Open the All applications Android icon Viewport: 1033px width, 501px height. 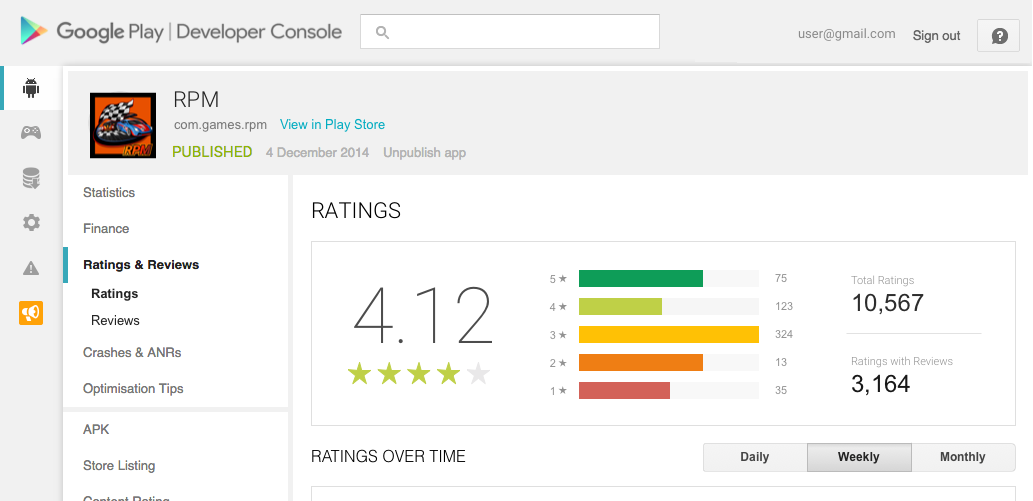point(31,88)
